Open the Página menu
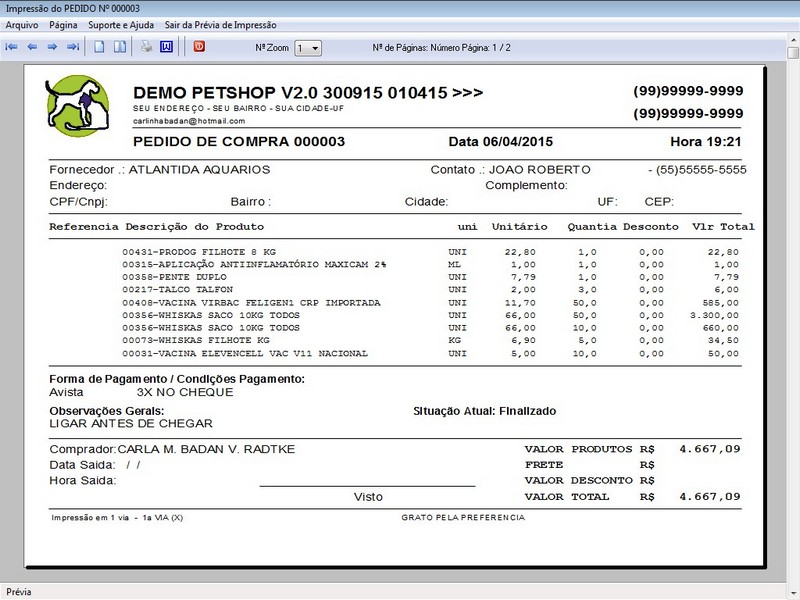The width and height of the screenshot is (800, 600). [x=63, y=24]
